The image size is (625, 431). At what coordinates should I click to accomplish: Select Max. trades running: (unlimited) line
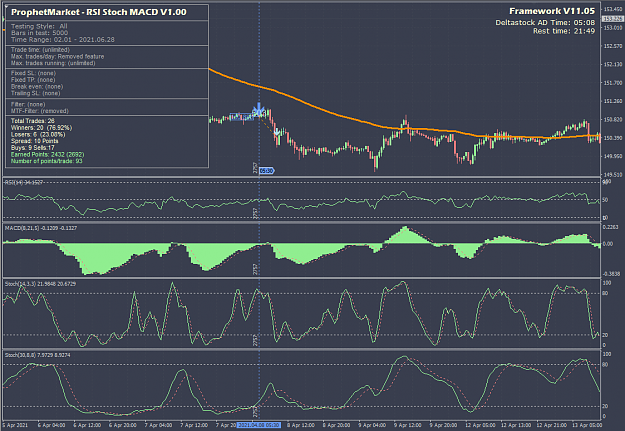click(x=53, y=63)
